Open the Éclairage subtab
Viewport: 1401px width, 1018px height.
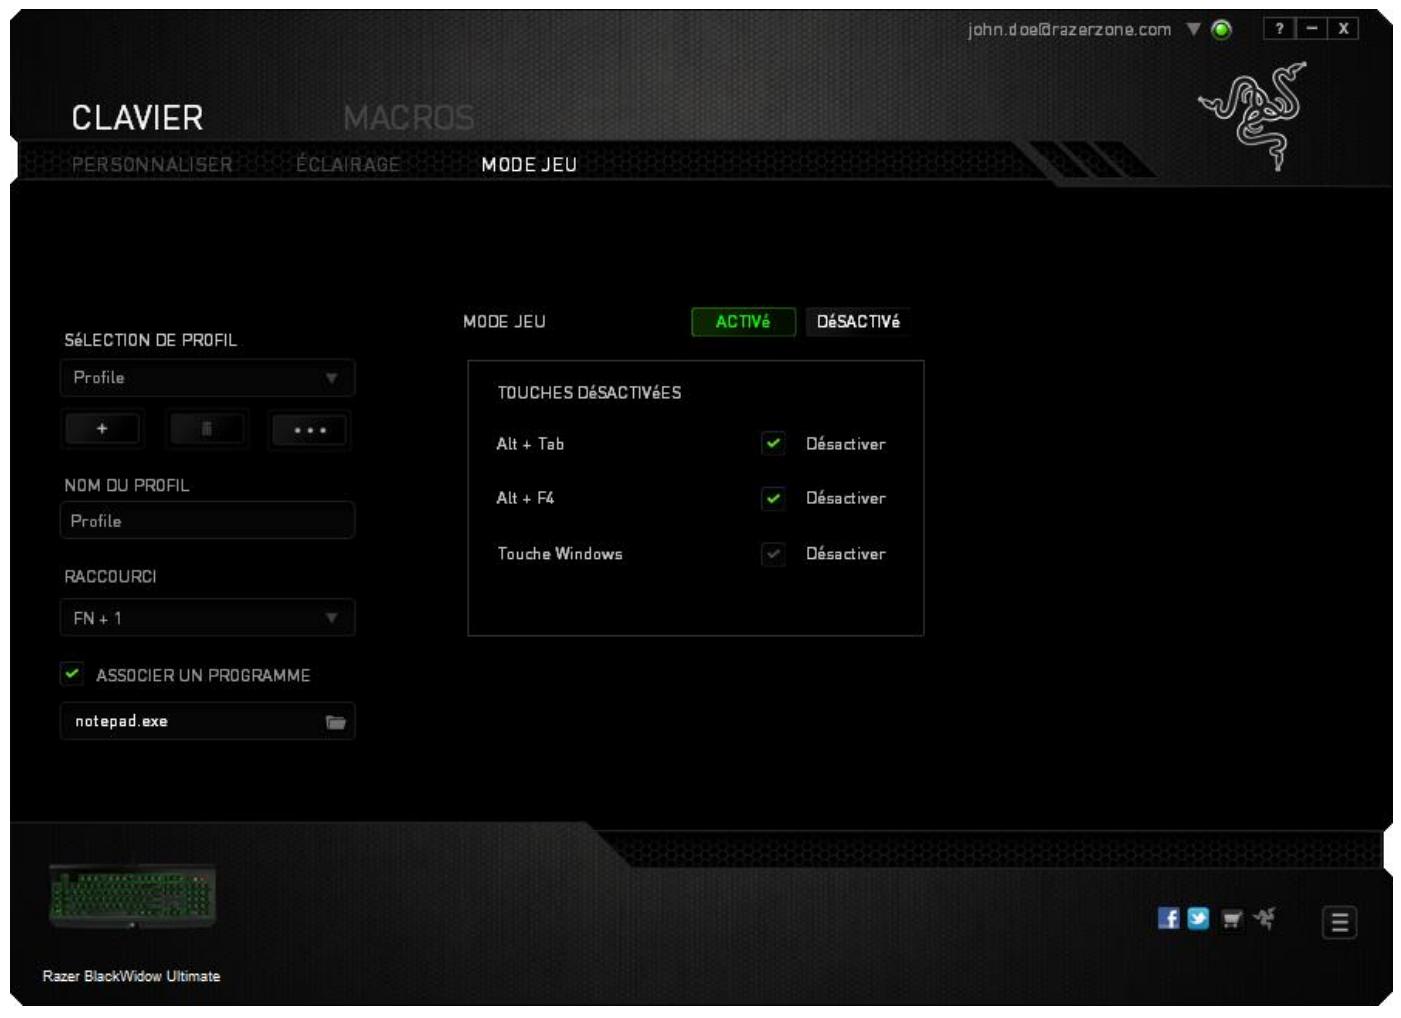coord(348,164)
